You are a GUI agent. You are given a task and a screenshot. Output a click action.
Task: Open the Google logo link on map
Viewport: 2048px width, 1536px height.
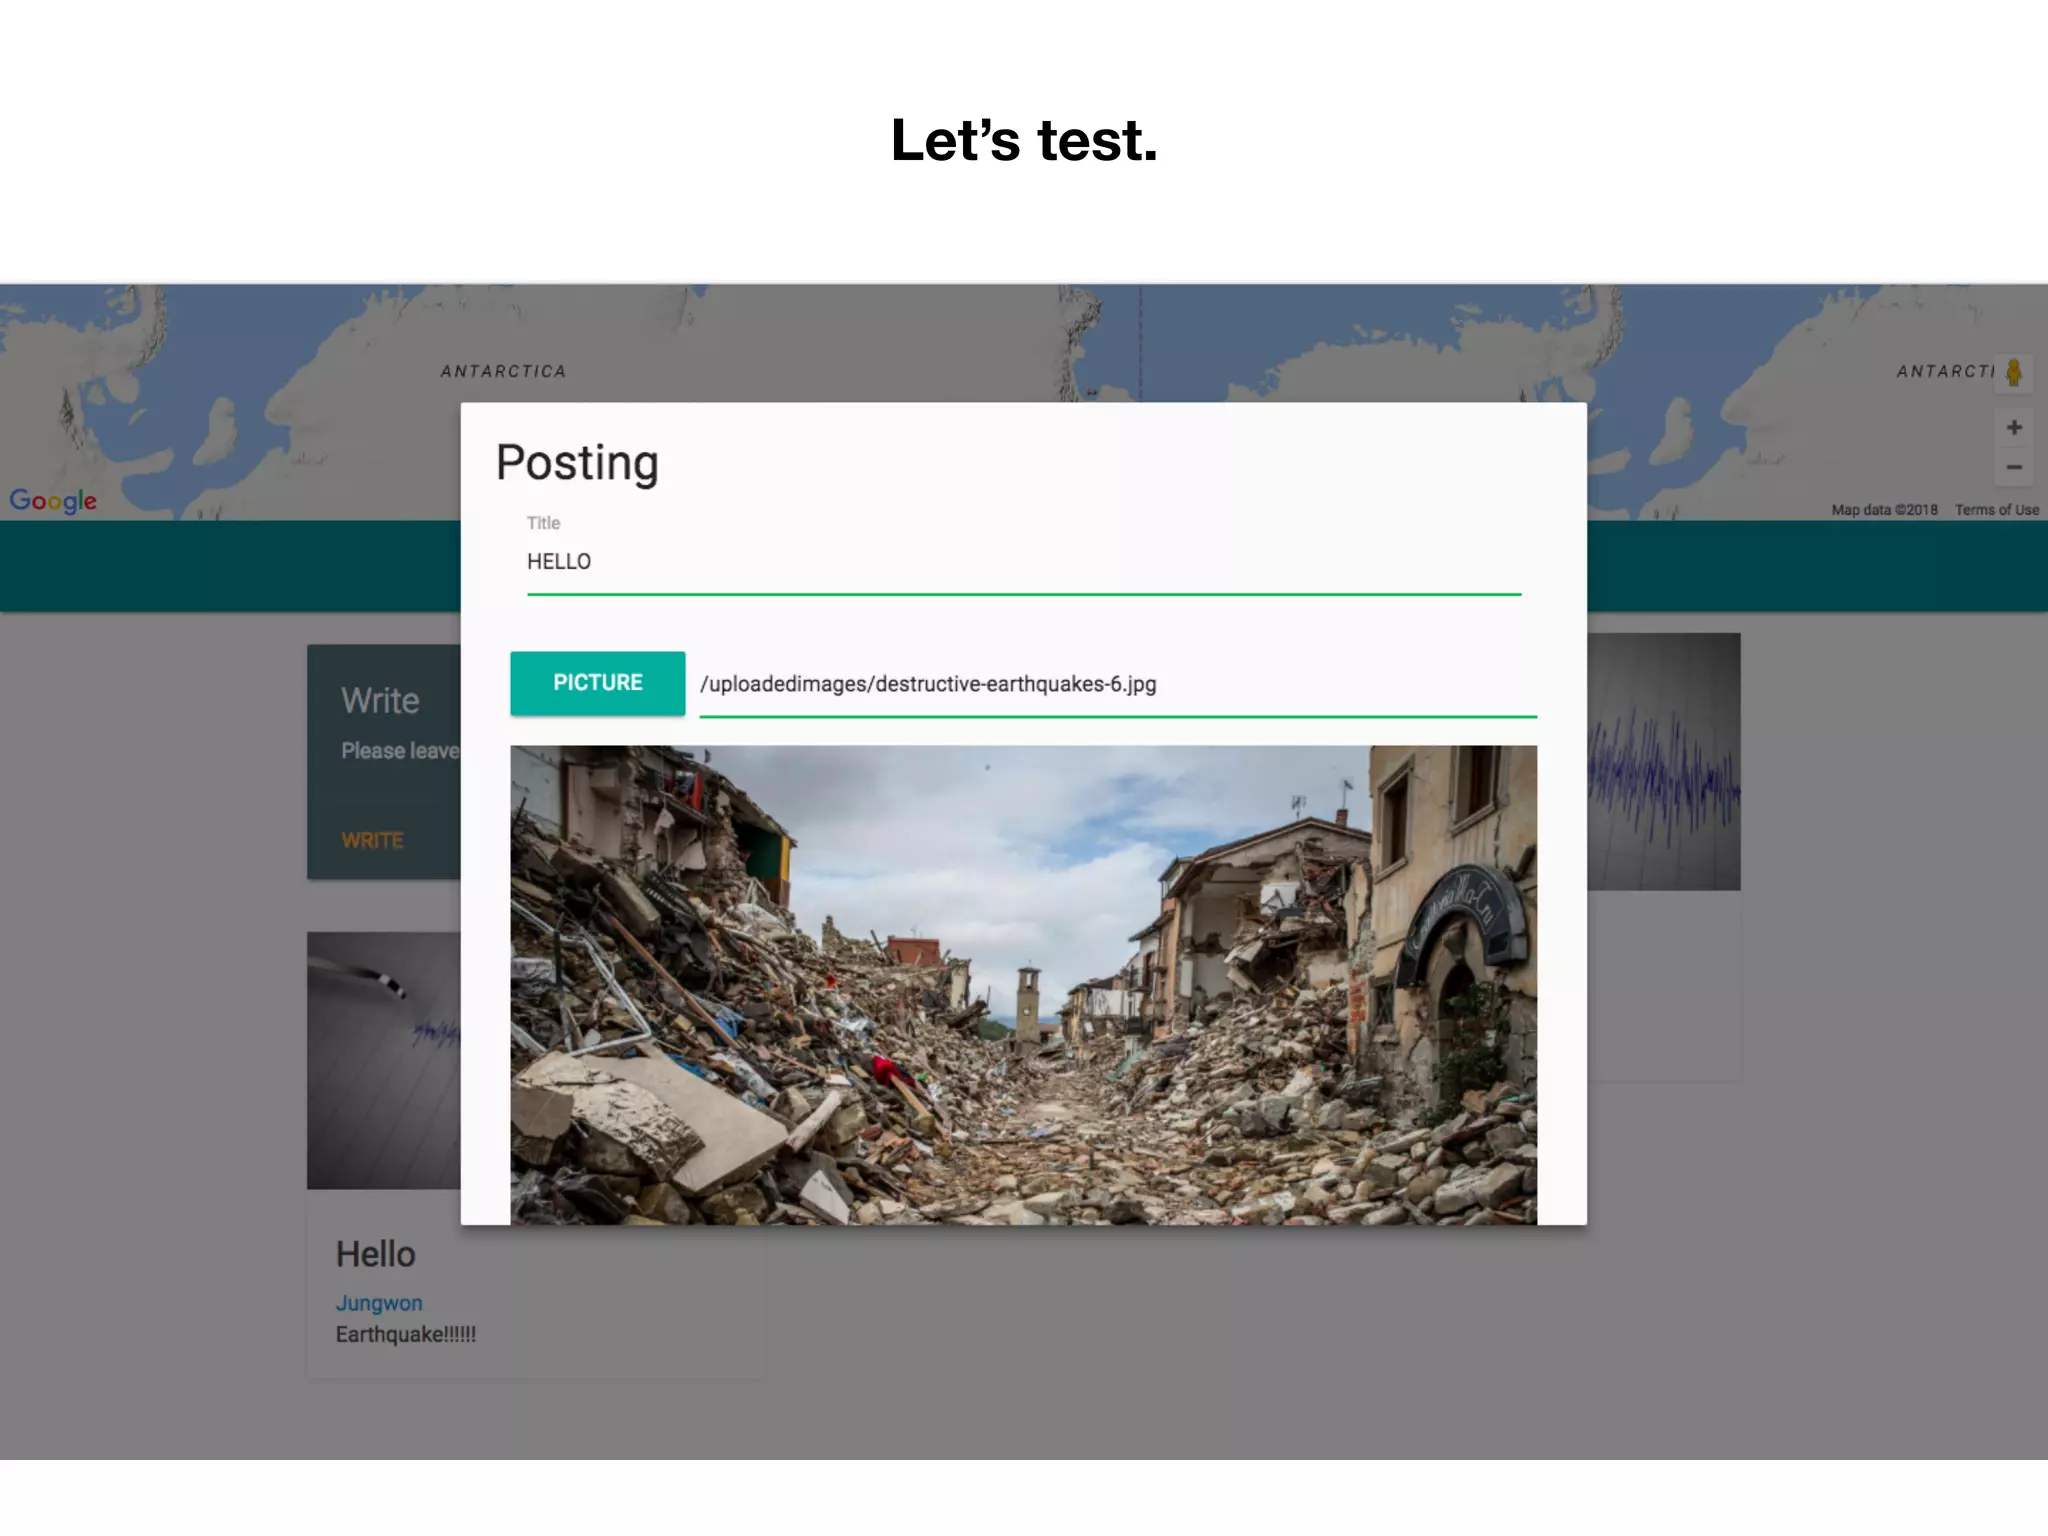(53, 500)
